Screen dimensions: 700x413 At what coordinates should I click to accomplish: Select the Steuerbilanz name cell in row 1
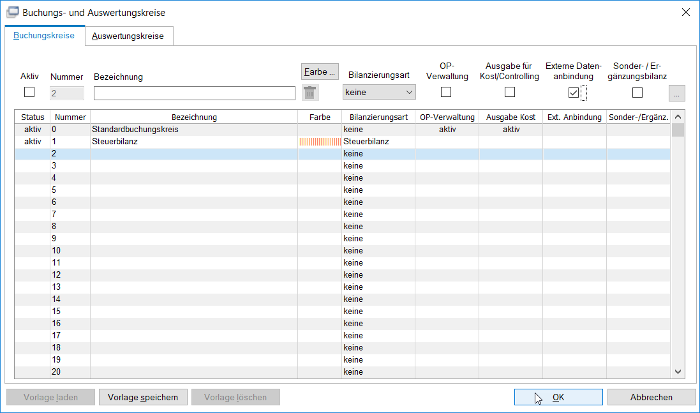(x=194, y=142)
